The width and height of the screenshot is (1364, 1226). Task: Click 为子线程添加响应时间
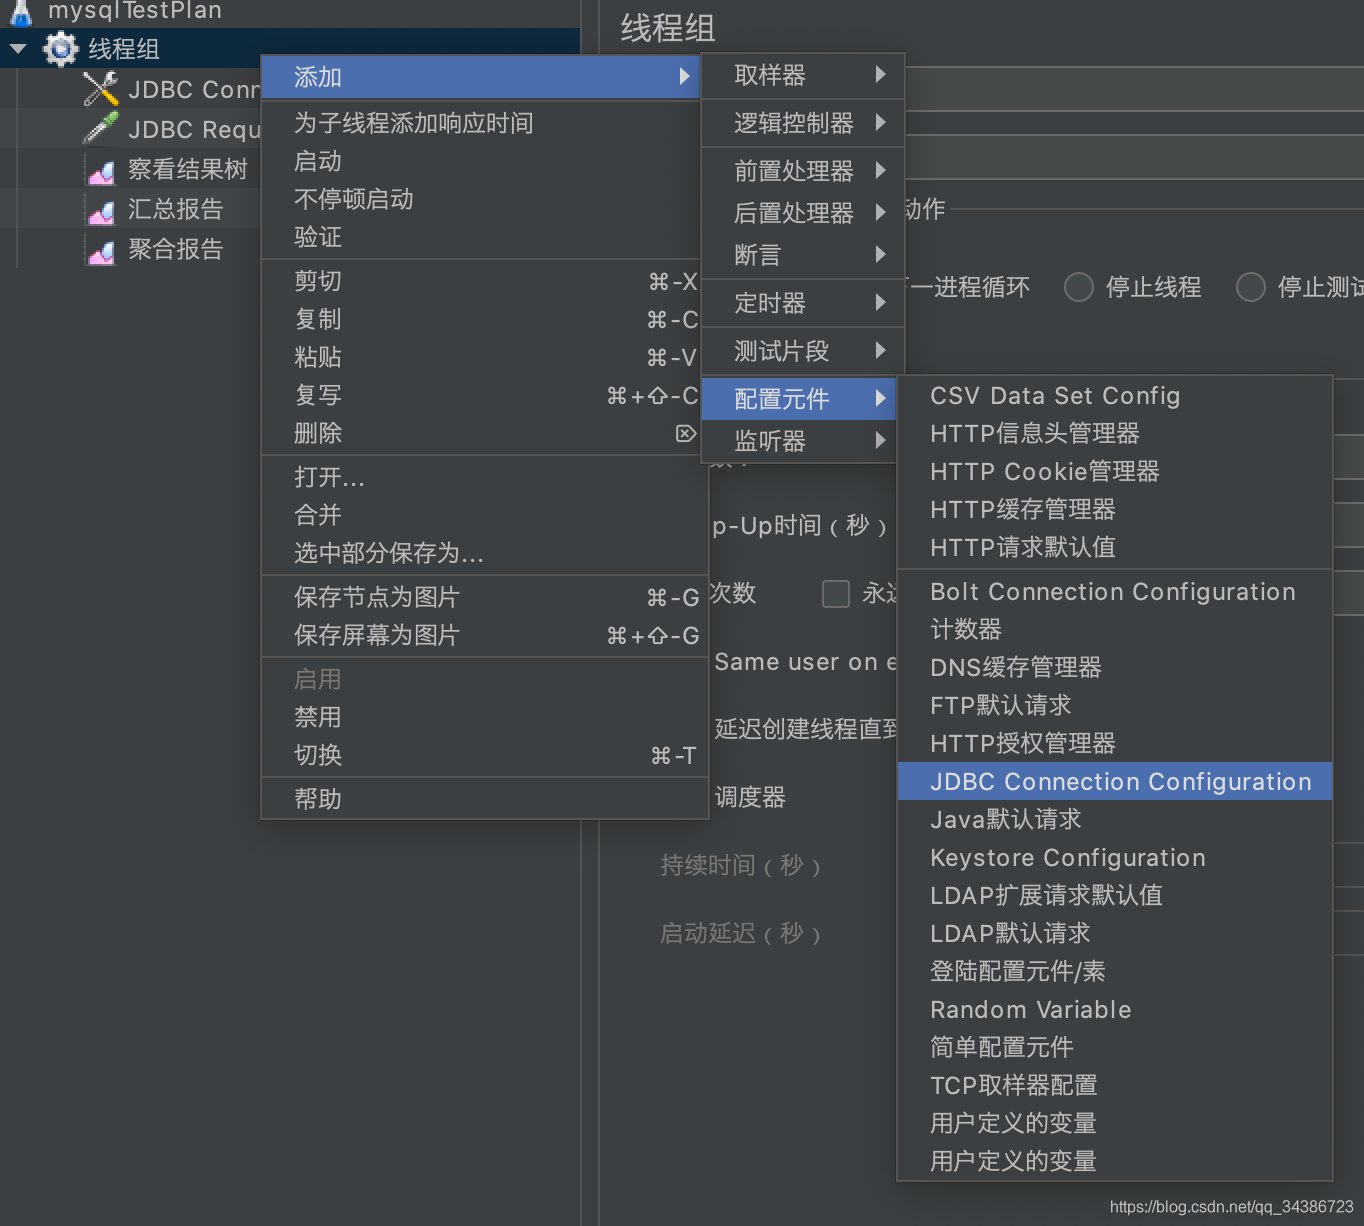480,123
